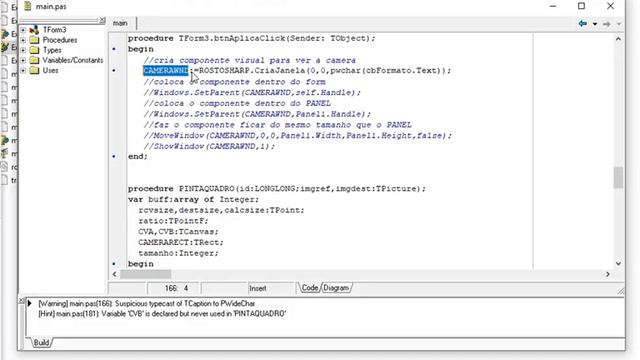Image resolution: width=640 pixels, height=360 pixels.
Task: Click the 'procedure TForm3.btnAplicaClick' declaration line
Action: (251, 38)
